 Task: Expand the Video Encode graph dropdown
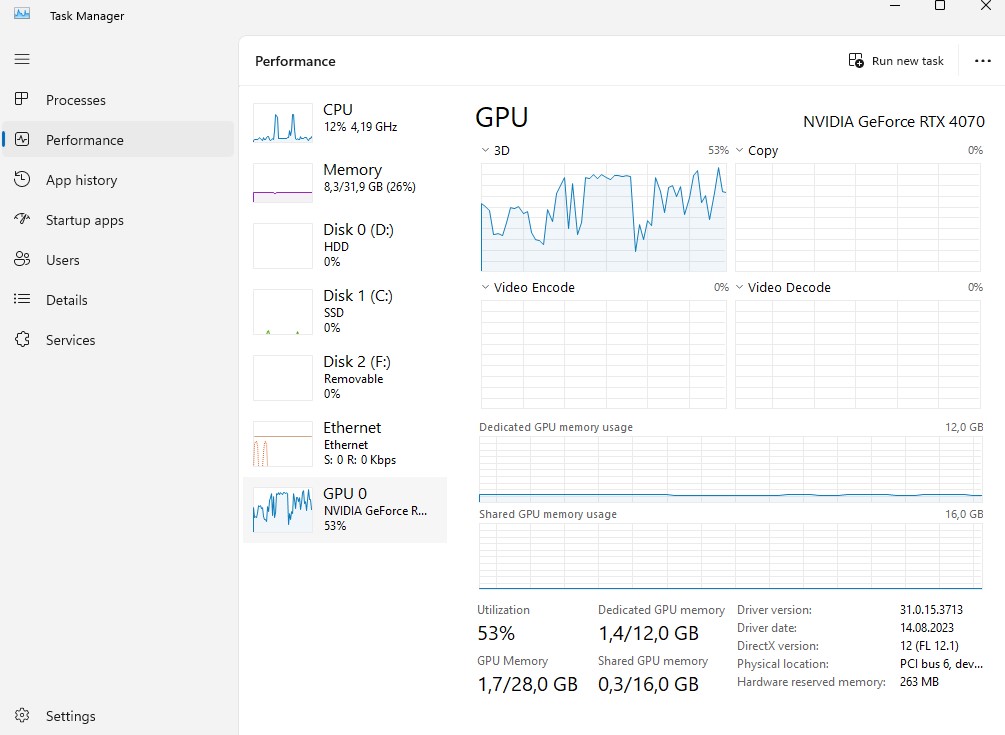(487, 287)
